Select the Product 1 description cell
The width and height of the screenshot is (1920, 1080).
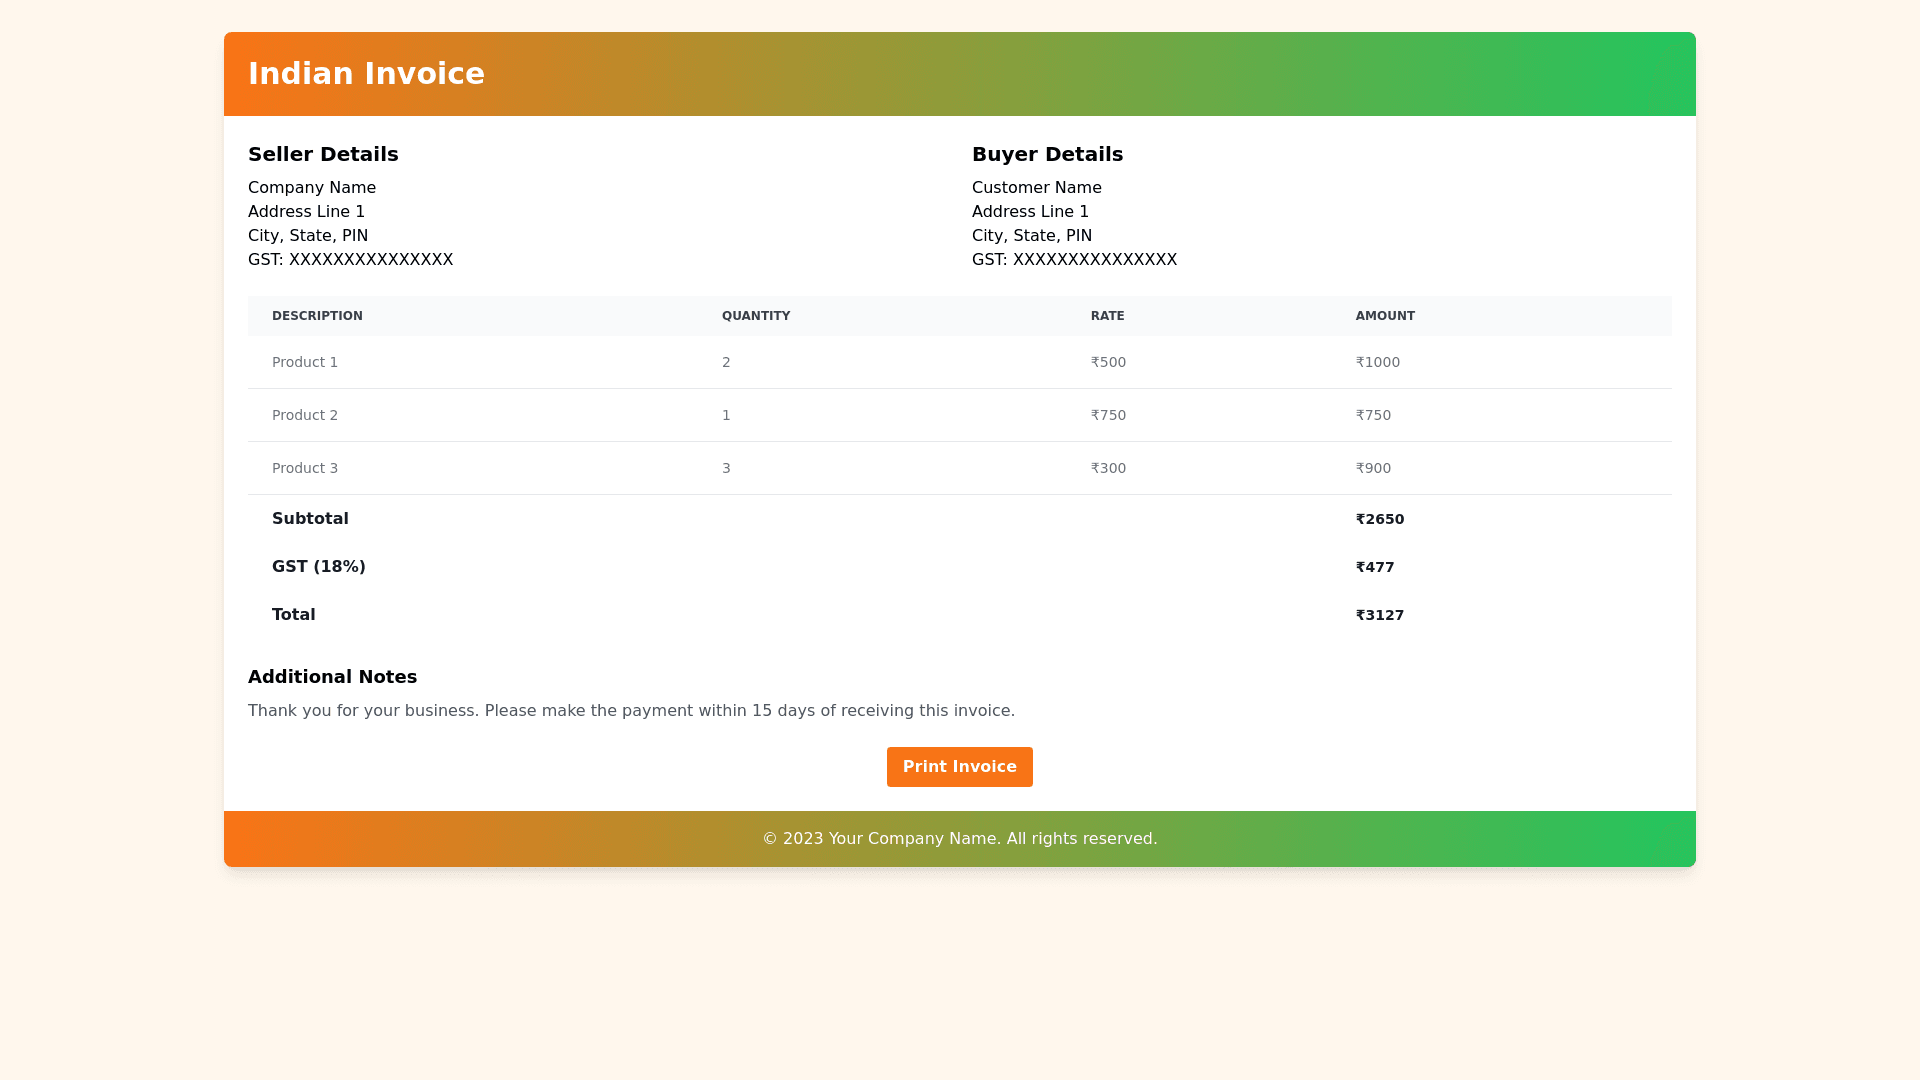click(305, 362)
